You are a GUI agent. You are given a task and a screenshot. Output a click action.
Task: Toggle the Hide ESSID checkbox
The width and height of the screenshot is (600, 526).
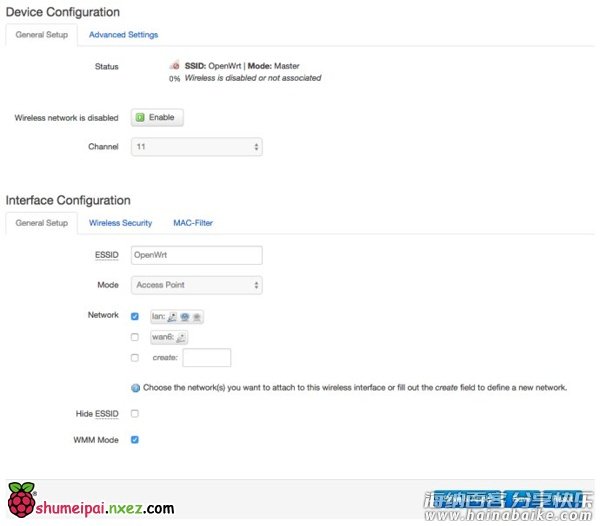(x=135, y=414)
